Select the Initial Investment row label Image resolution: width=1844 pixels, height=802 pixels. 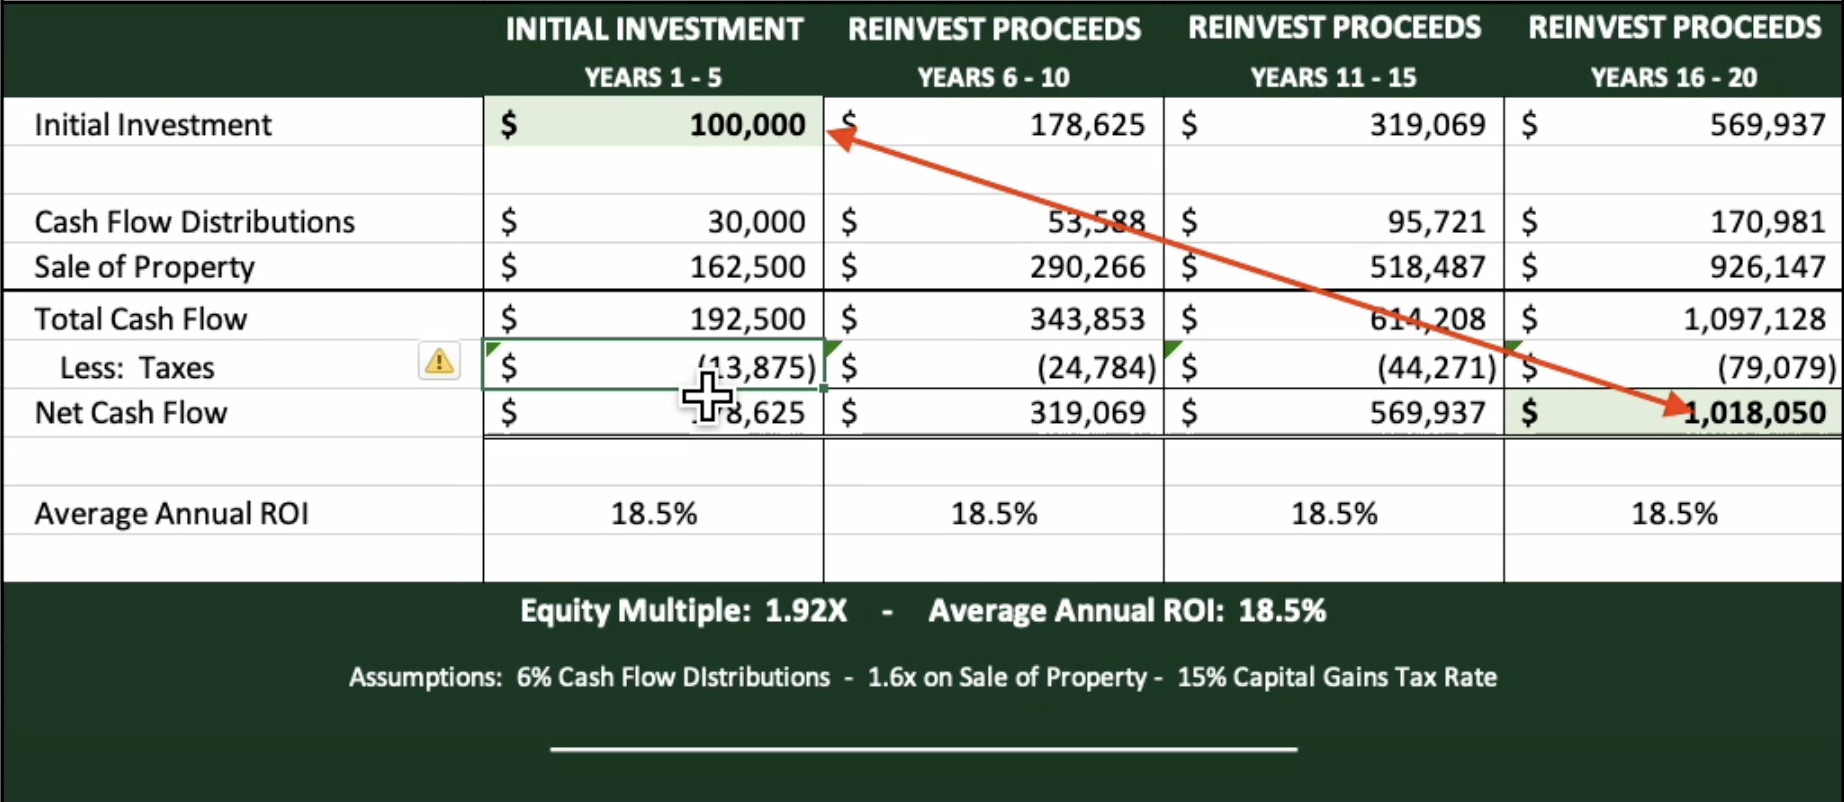tap(153, 124)
